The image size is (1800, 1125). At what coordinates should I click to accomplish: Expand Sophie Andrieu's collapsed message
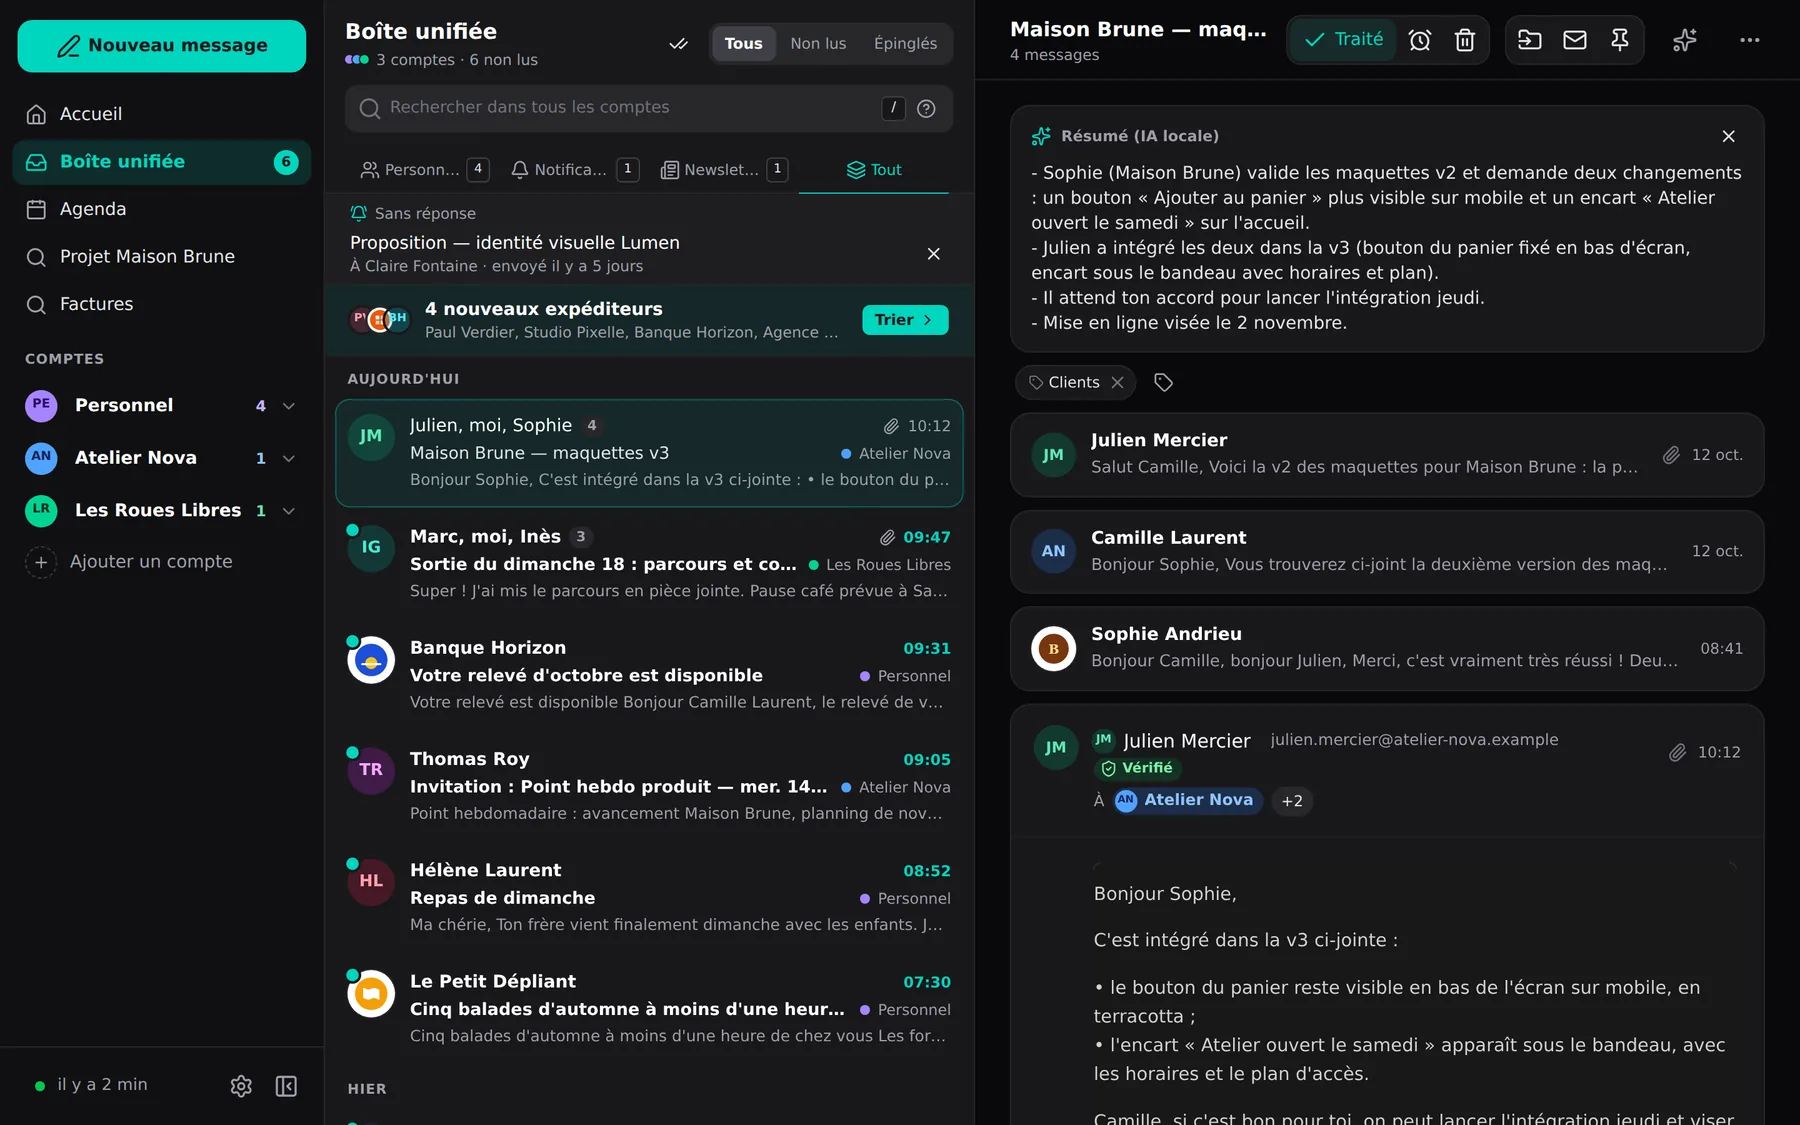tap(1387, 649)
